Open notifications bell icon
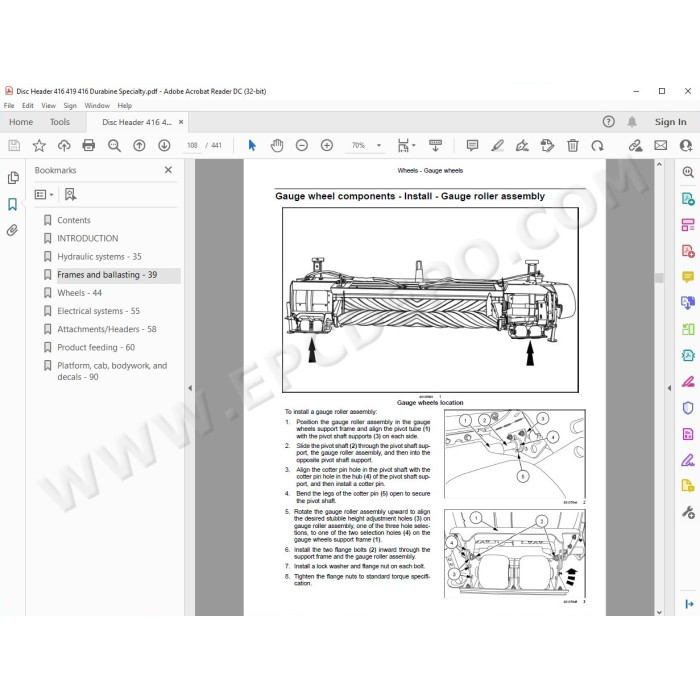Screen dimensions: 700x700 (632, 122)
